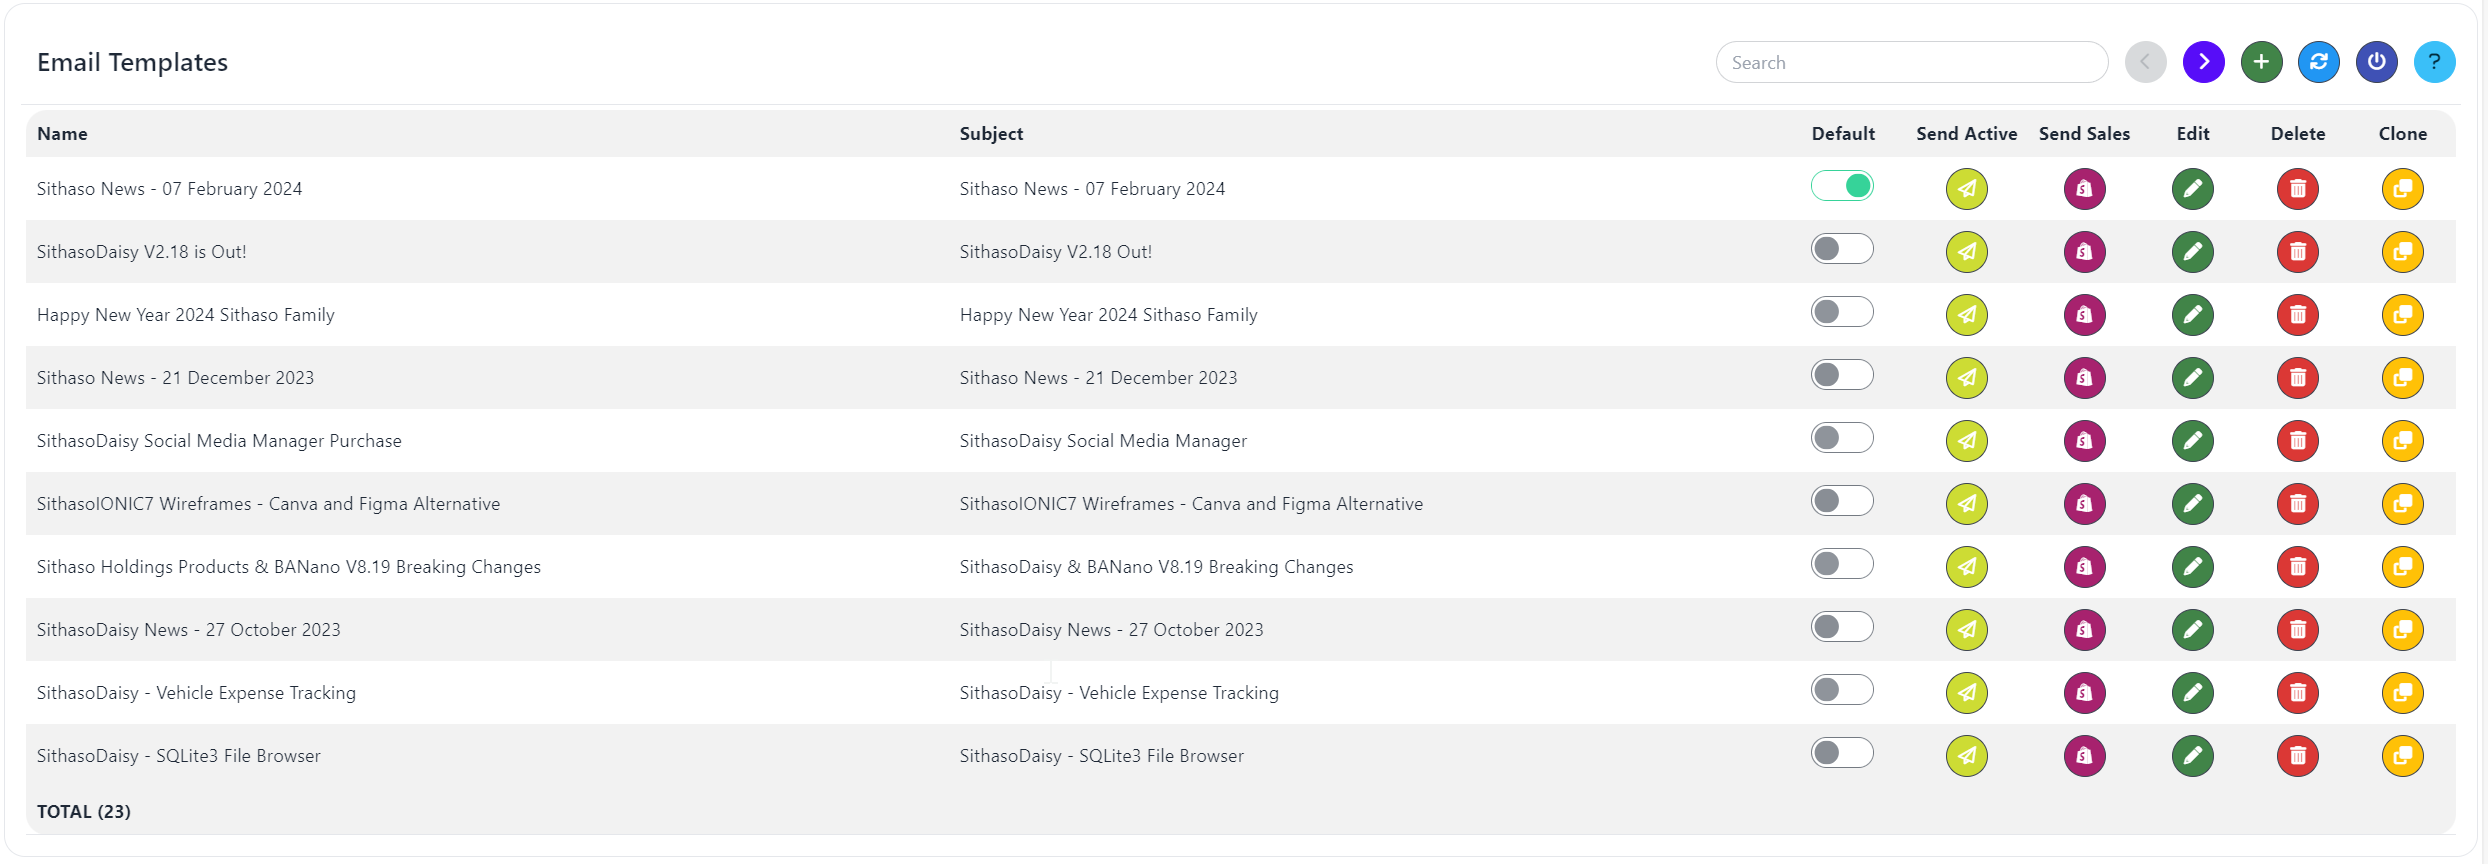Go to previous page of templates
This screenshot has height=864, width=2488.
point(2146,62)
